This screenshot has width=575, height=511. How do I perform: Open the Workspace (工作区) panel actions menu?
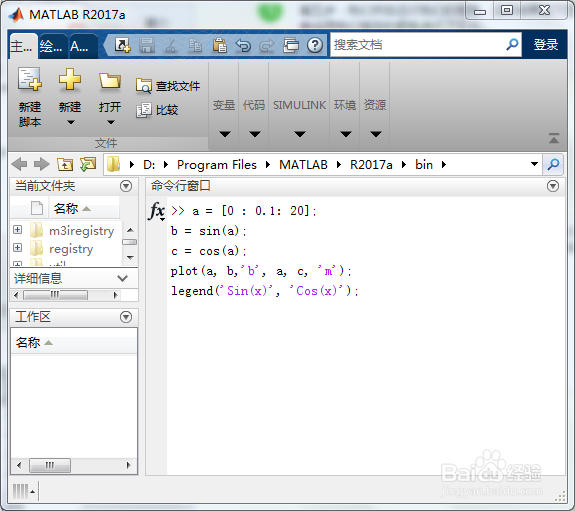pos(126,317)
